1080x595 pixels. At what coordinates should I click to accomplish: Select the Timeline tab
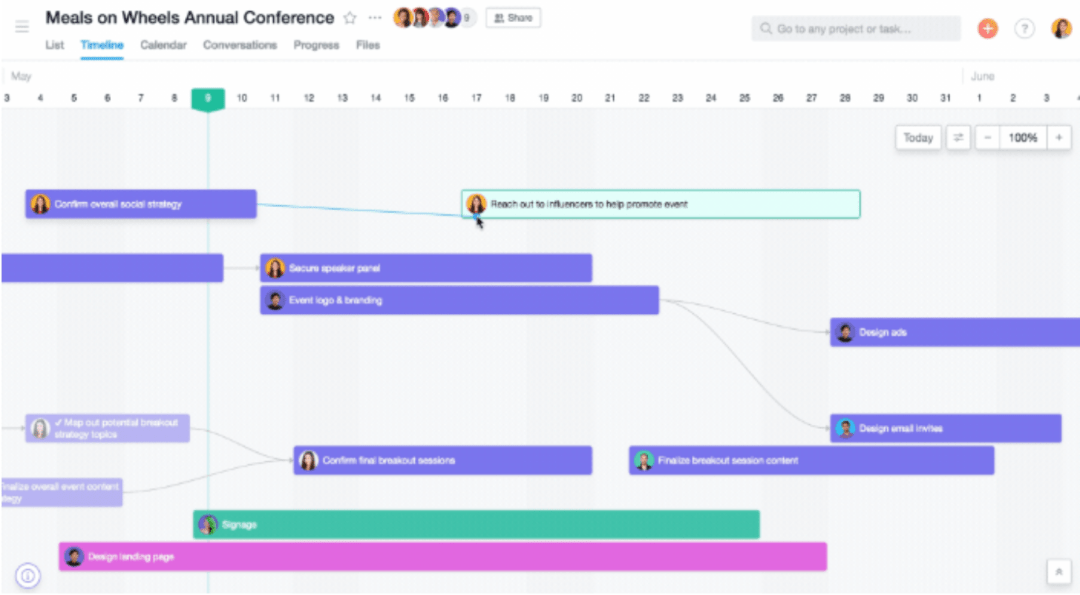[102, 45]
